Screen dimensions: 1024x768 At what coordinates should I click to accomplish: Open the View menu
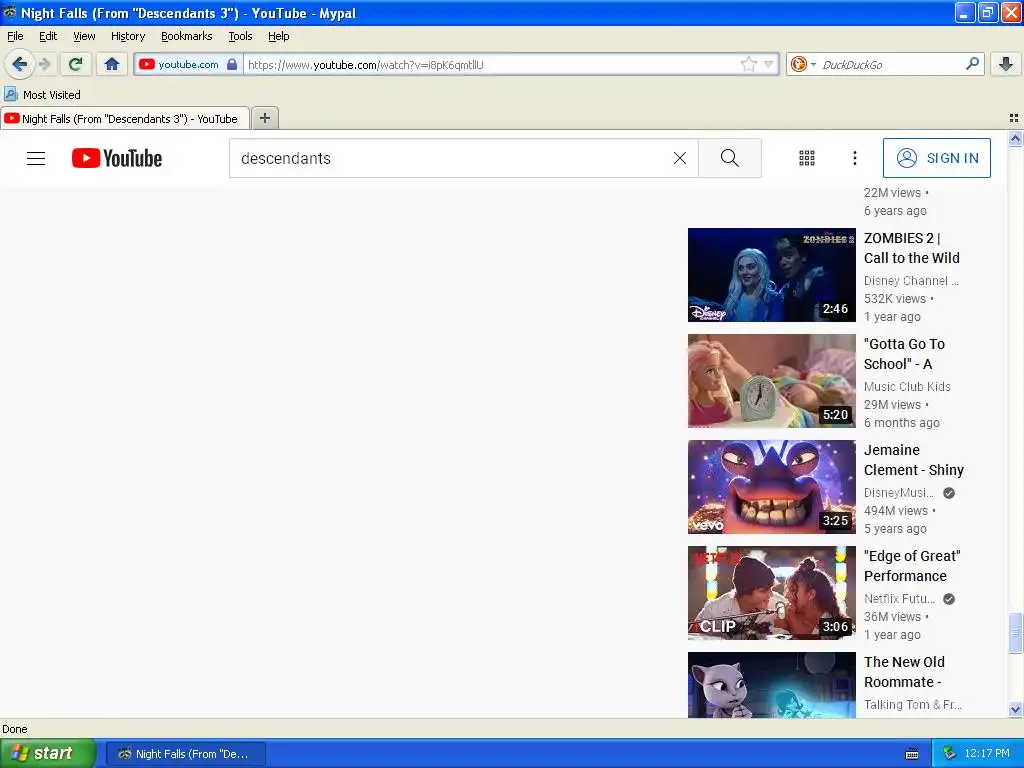coord(84,36)
